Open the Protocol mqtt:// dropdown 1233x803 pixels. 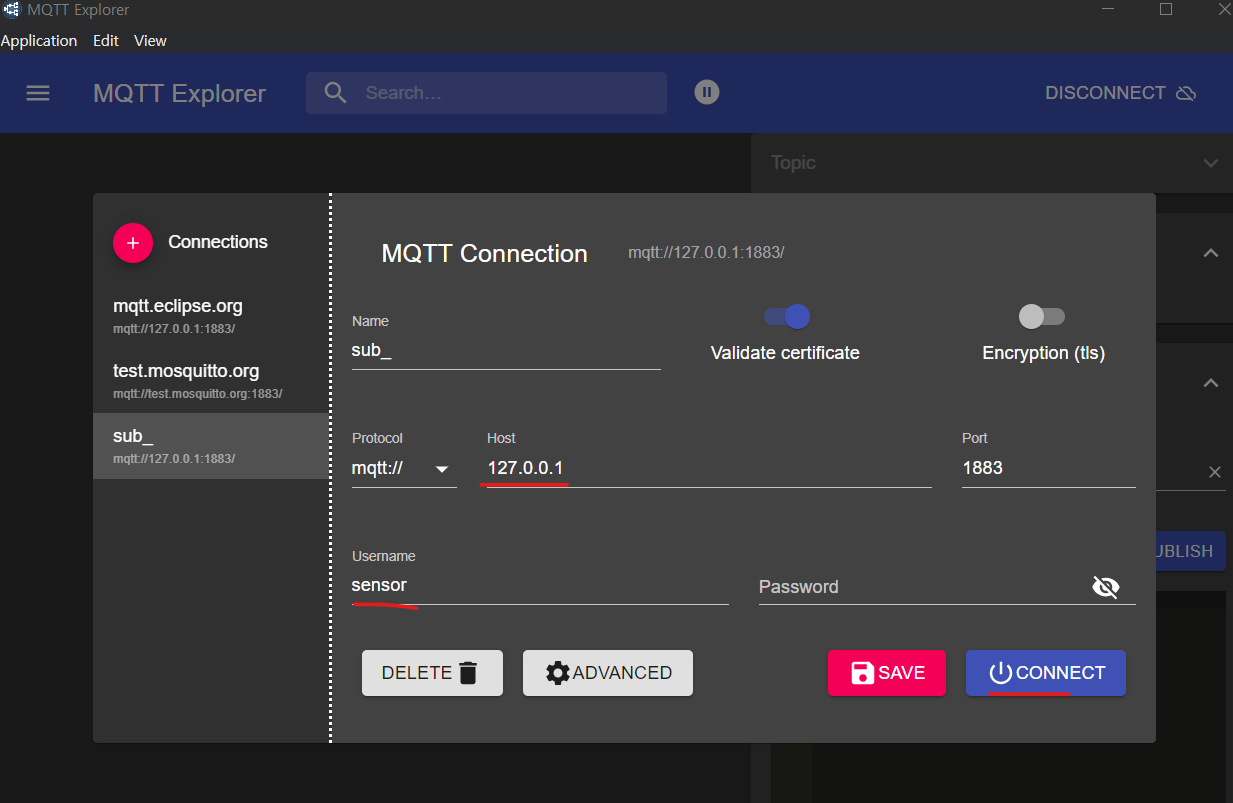click(404, 468)
